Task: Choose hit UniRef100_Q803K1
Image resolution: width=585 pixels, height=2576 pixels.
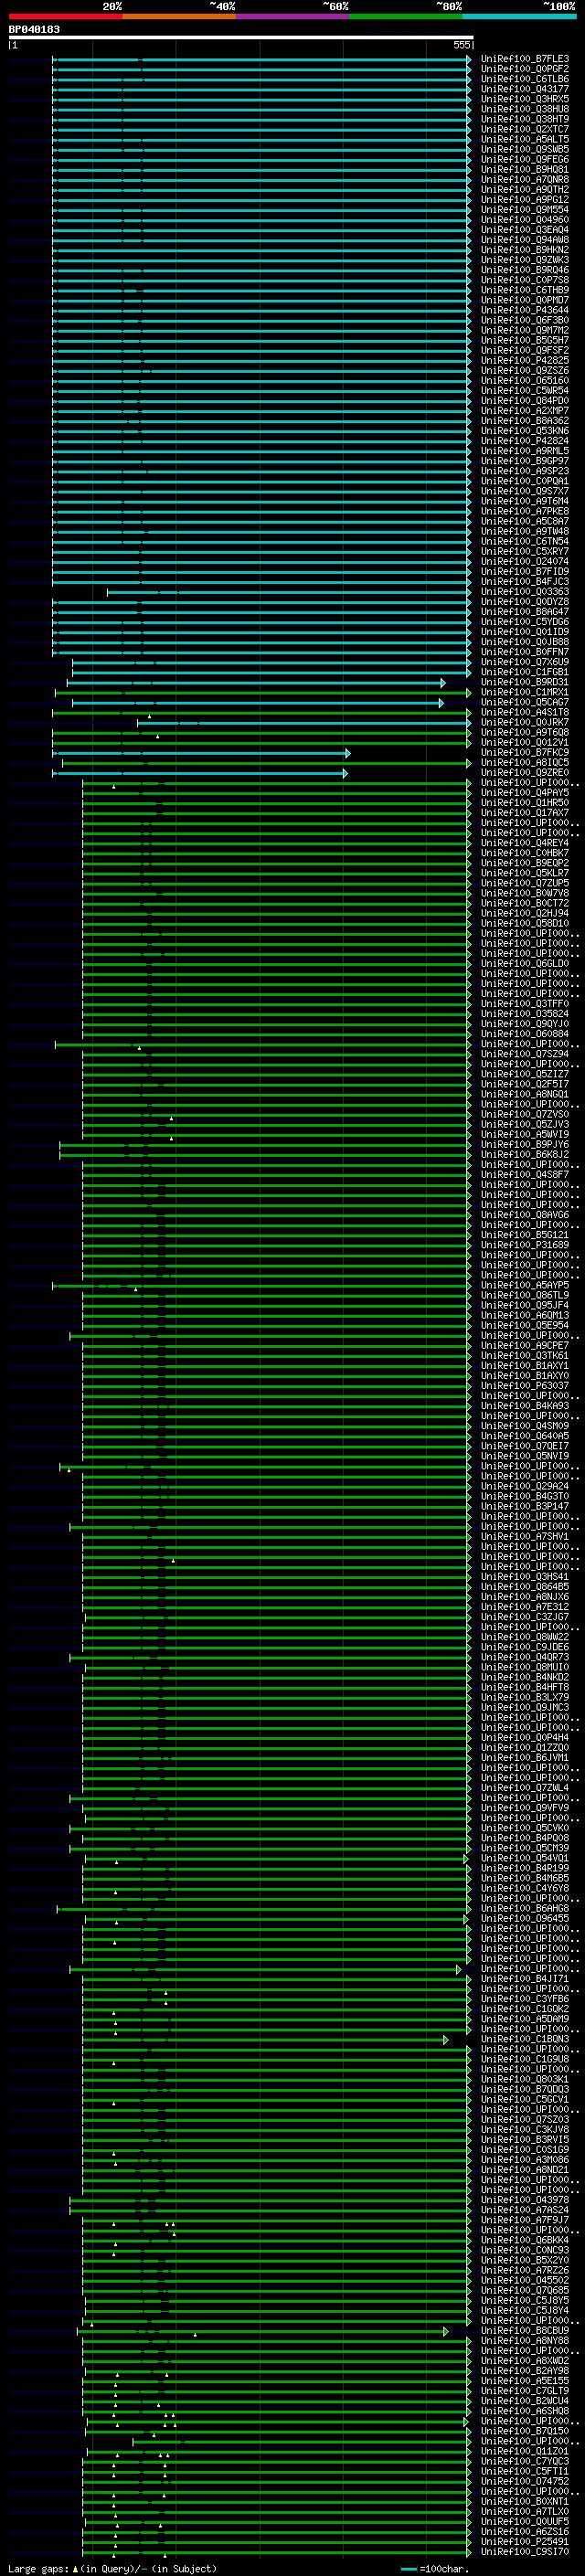Action: (524, 2079)
